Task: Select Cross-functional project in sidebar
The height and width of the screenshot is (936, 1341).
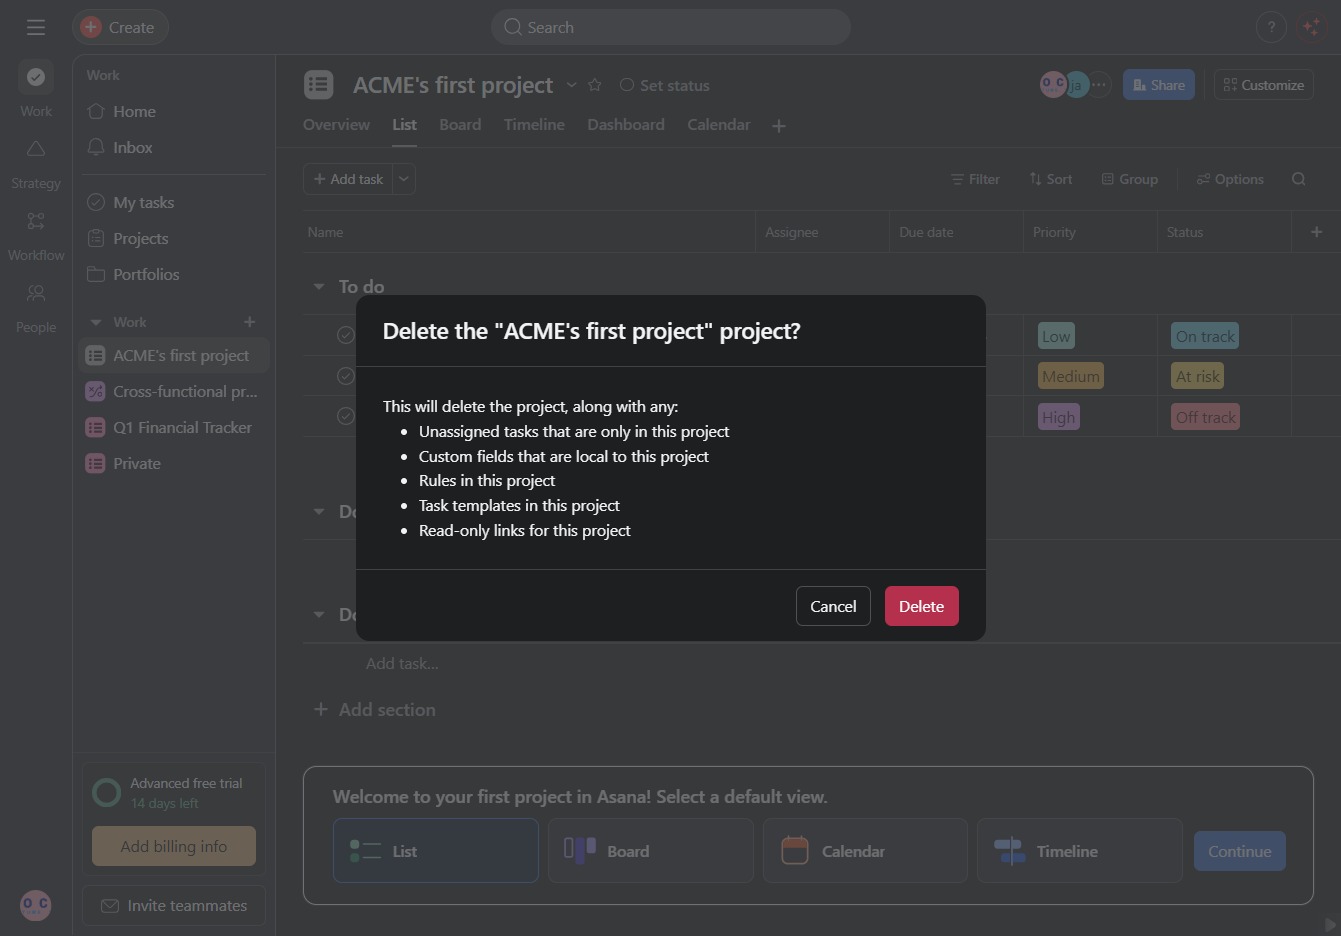Action: point(172,391)
